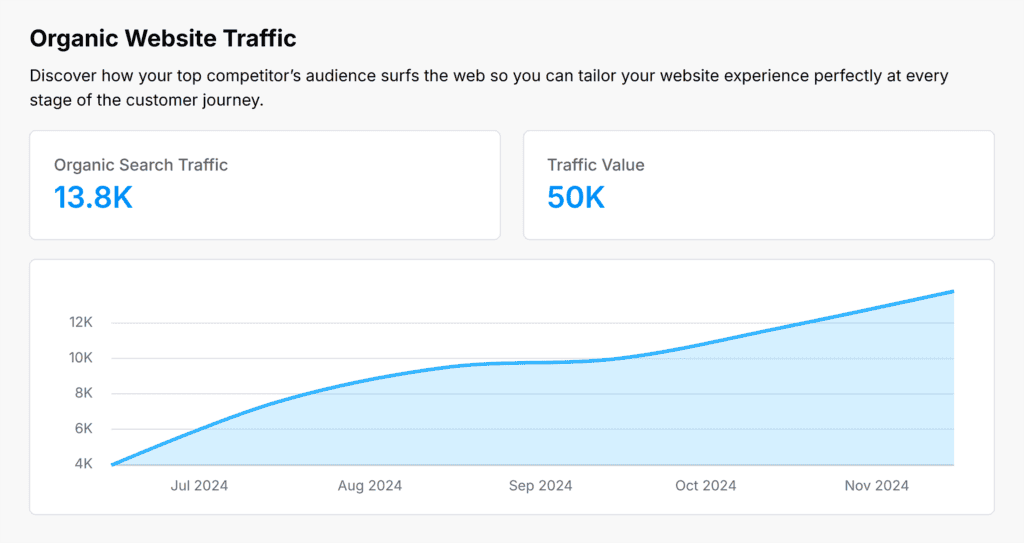Screen dimensions: 1024x543
Task: Select the Traffic Value label
Action: 596,165
